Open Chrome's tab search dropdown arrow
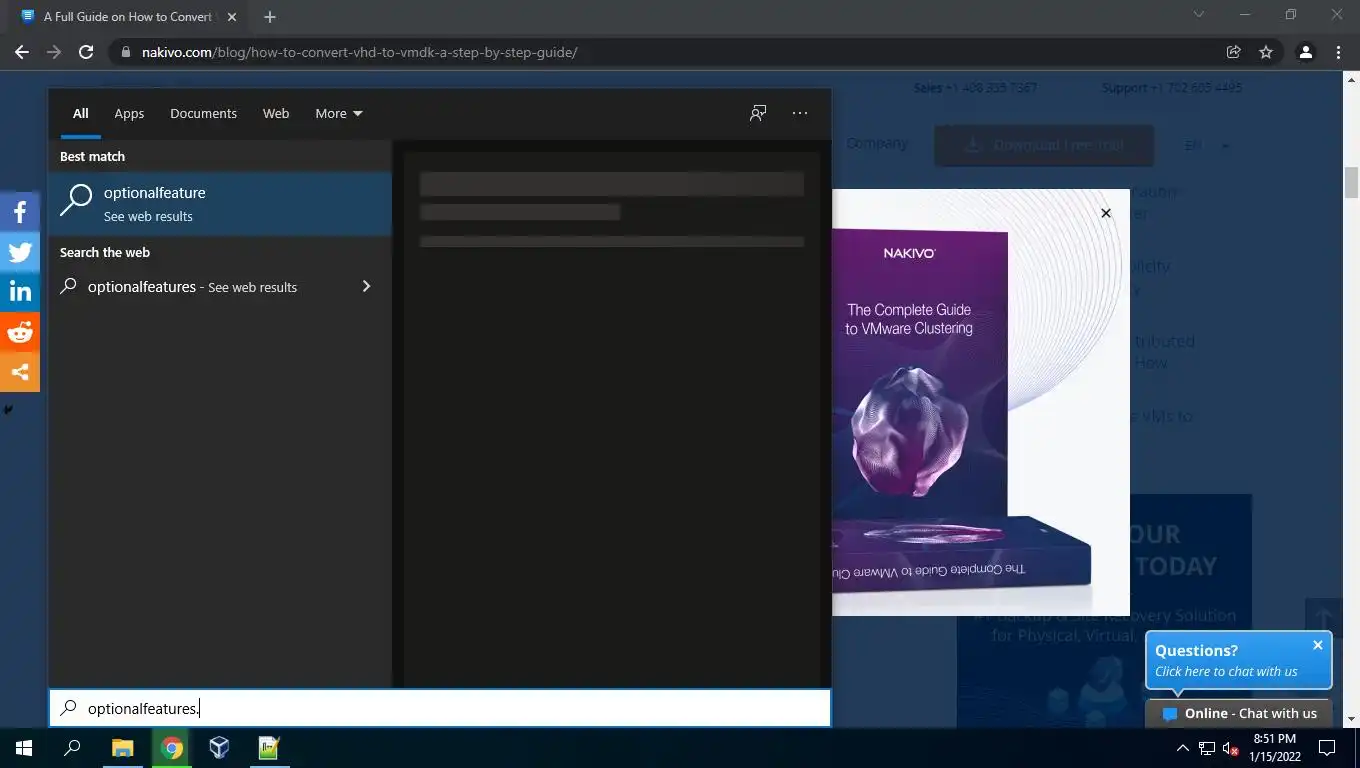The height and width of the screenshot is (768, 1360). (1199, 15)
